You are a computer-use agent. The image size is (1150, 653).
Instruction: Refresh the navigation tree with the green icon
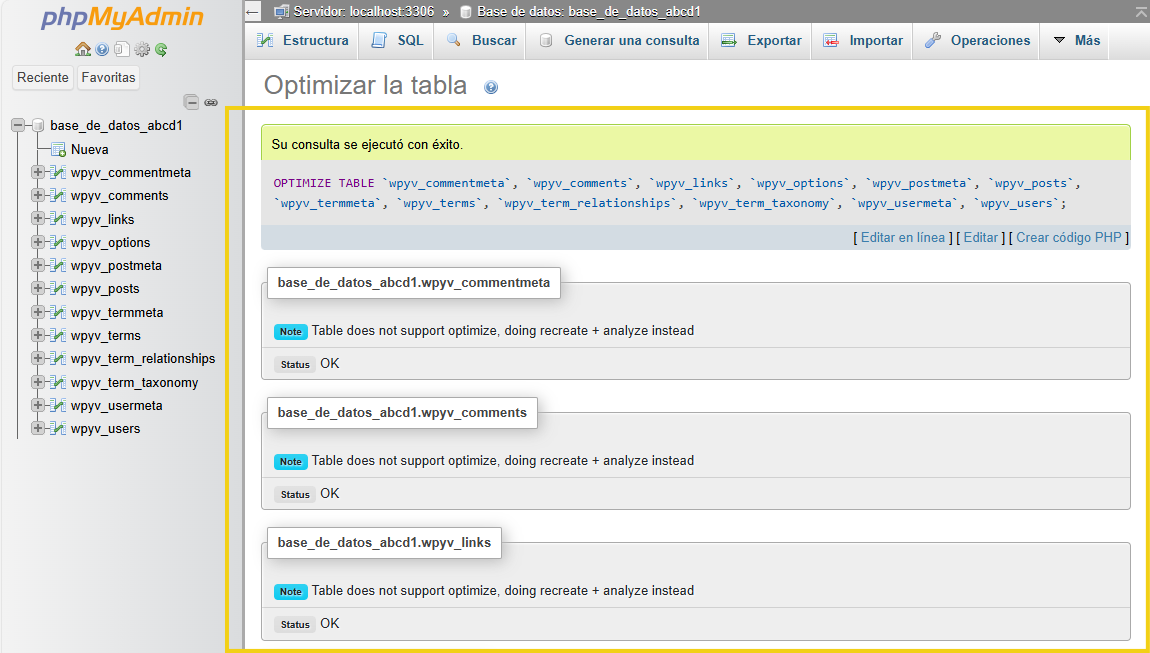(161, 49)
